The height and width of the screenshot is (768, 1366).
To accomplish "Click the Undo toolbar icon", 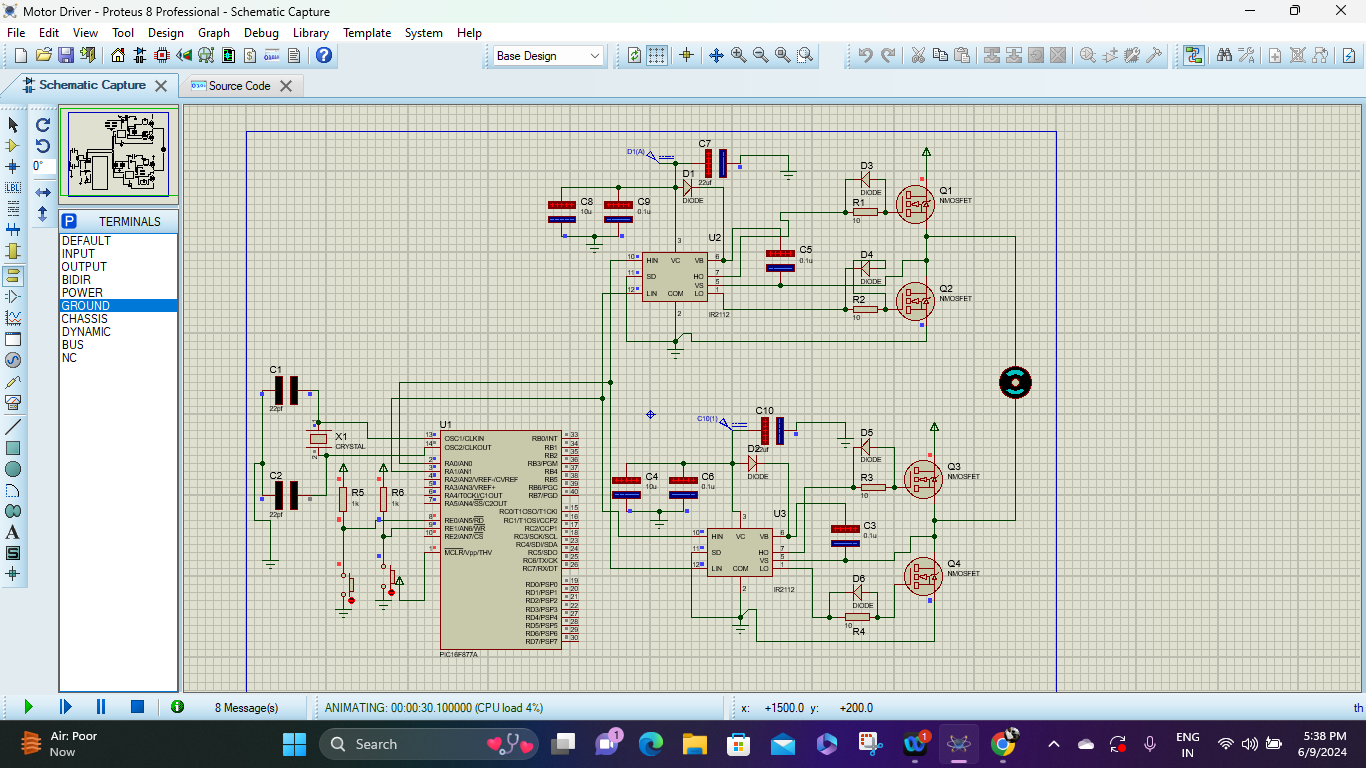I will point(866,55).
